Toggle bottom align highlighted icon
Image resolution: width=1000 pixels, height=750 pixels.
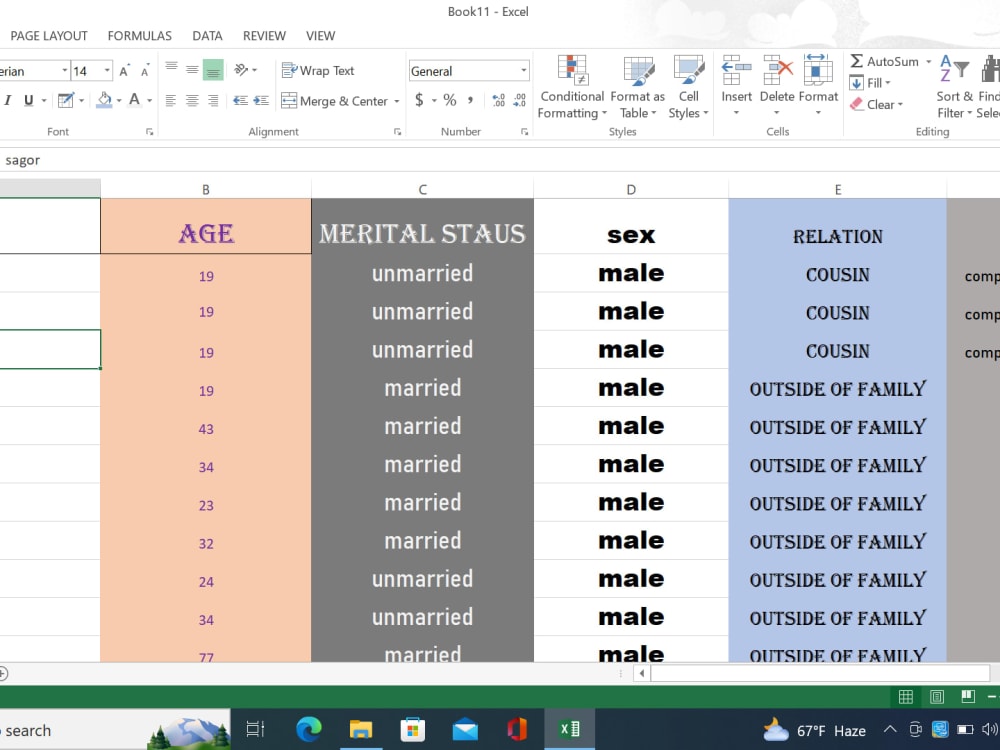pos(213,70)
